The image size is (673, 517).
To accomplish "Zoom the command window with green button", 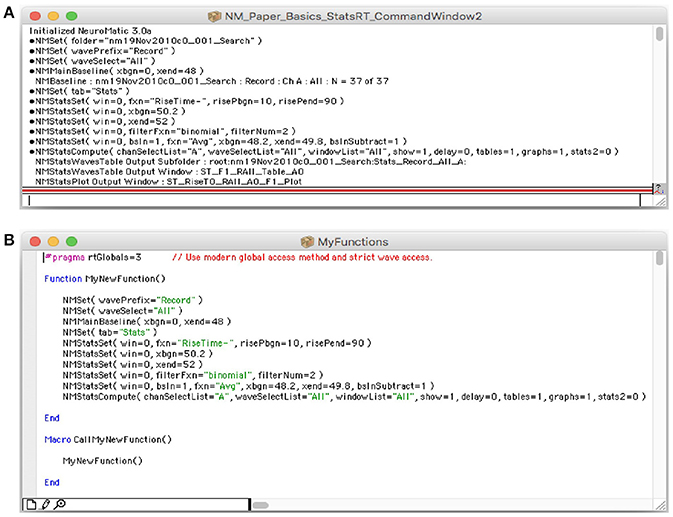I will [72, 16].
